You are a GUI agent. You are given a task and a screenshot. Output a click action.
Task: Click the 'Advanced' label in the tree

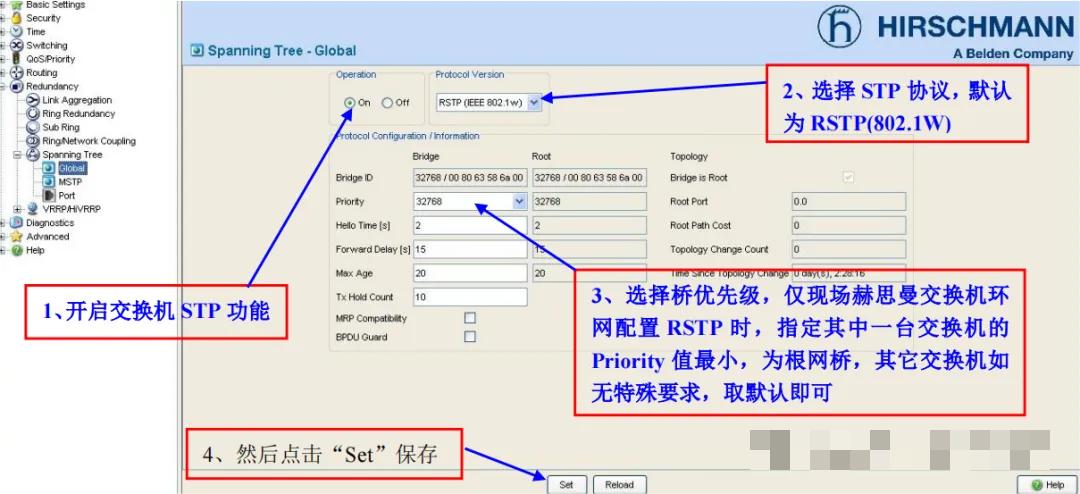point(48,236)
